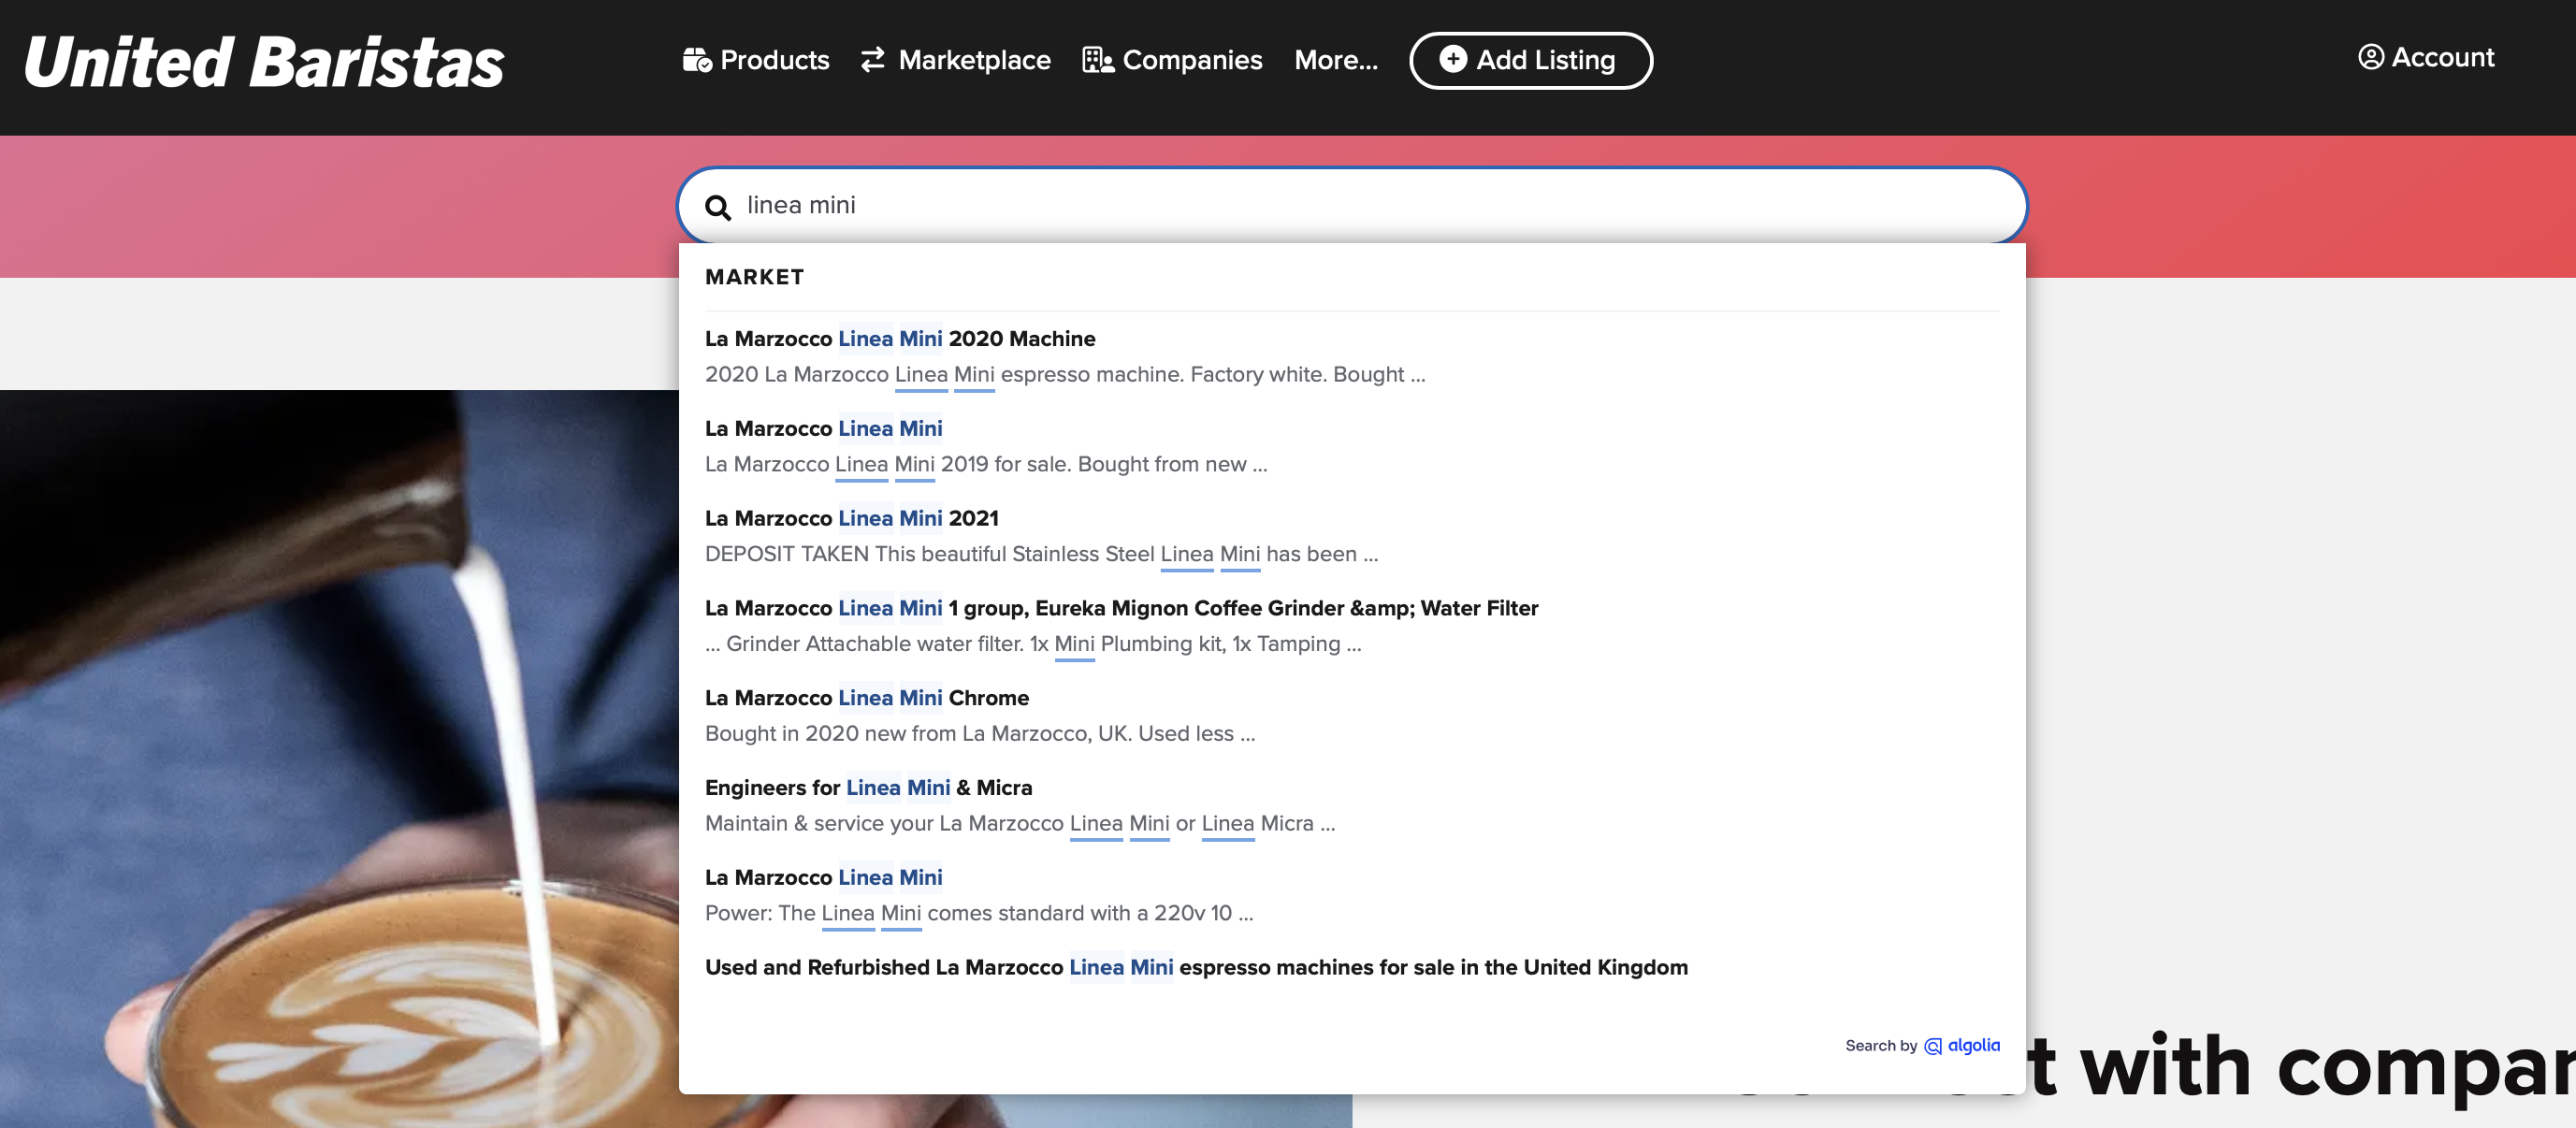Click the plus icon in Add Listing
Image resolution: width=2576 pixels, height=1128 pixels.
[1453, 59]
